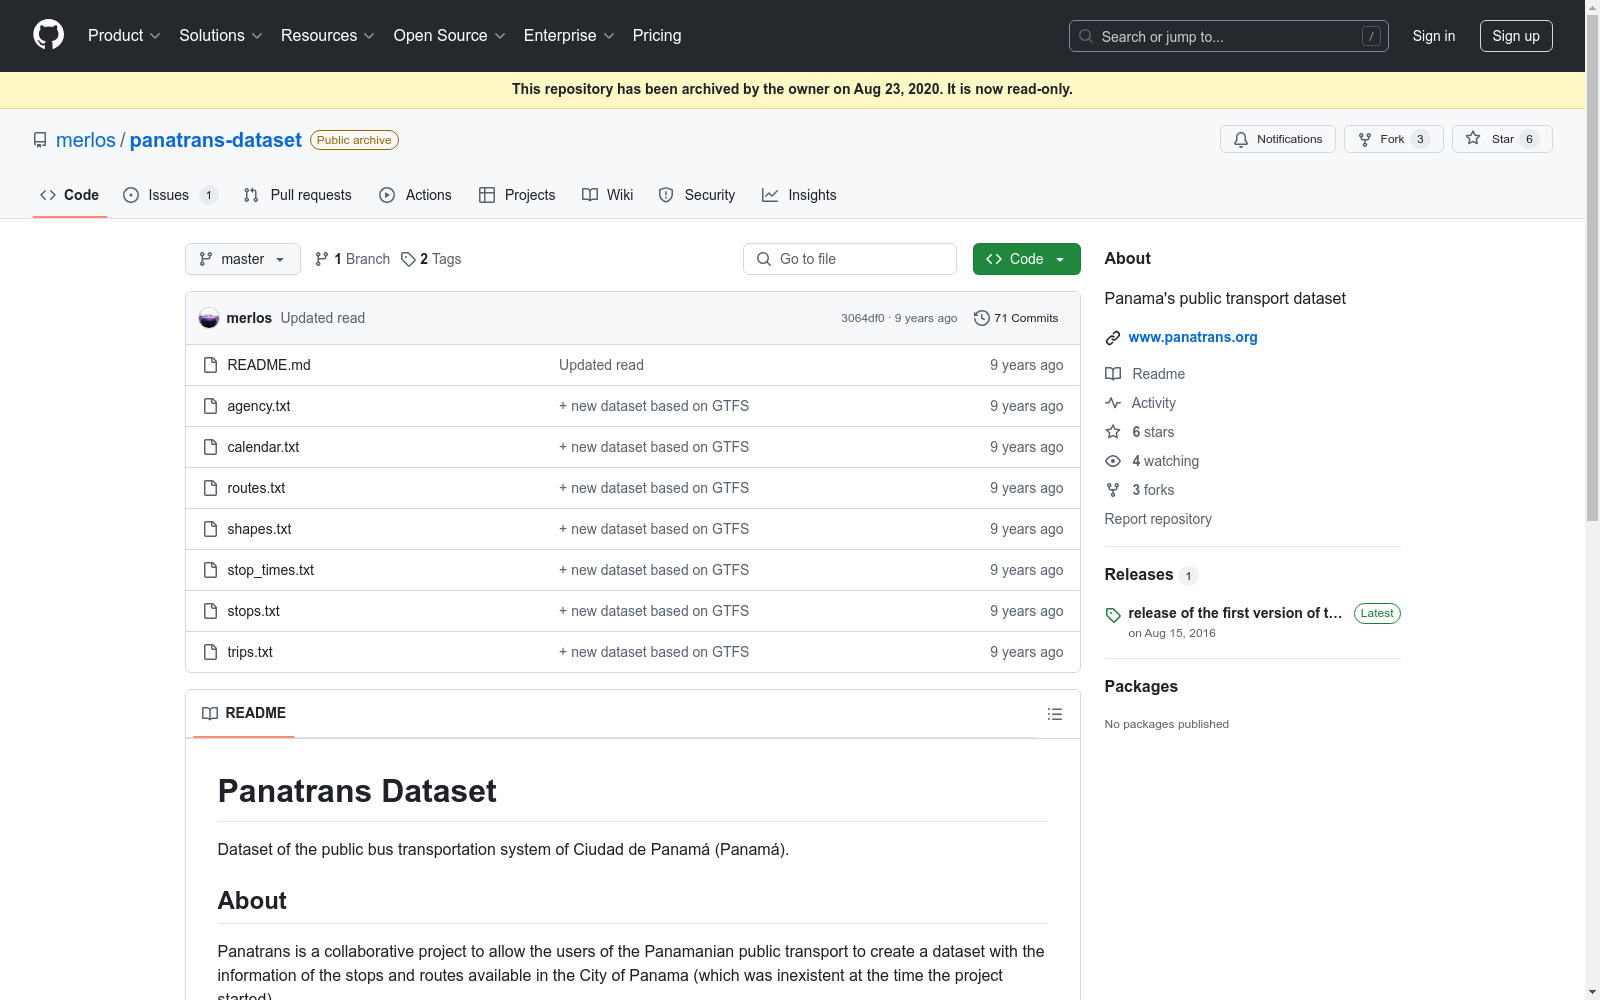Click the book icon beside Readme
This screenshot has width=1600, height=1000.
(x=1113, y=374)
